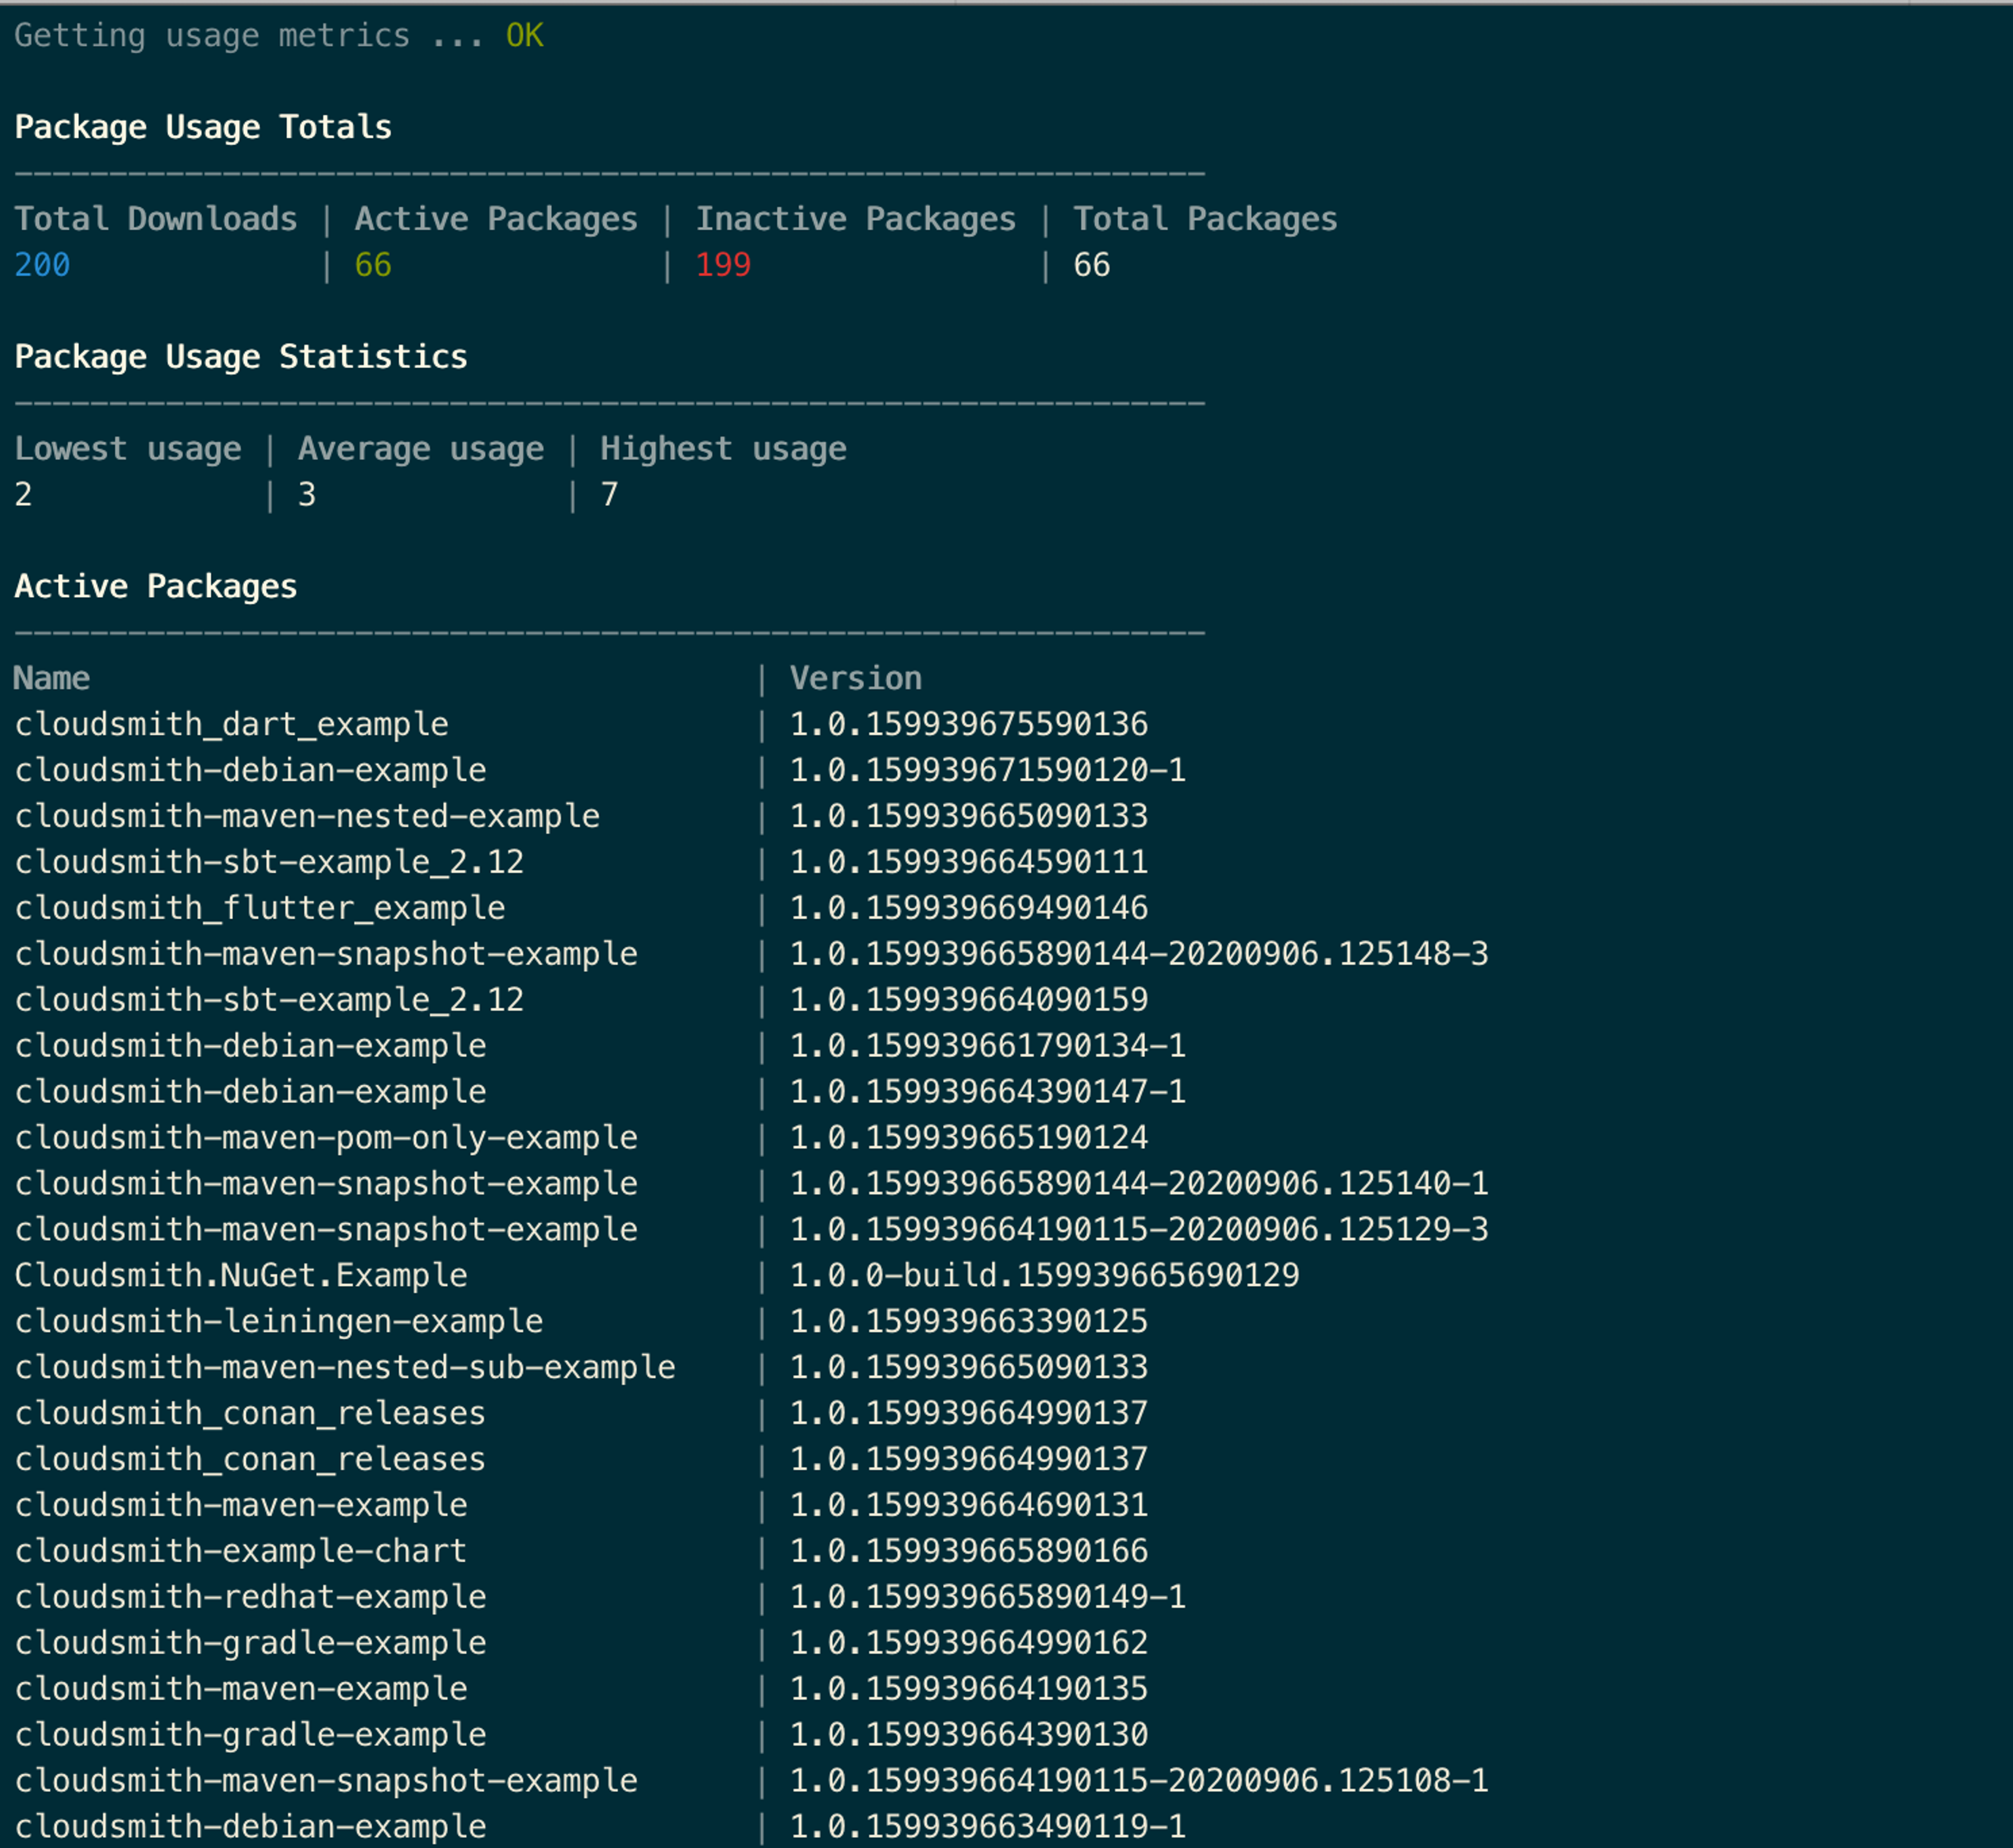Click the Package Usage Statistics heading
The height and width of the screenshot is (1848, 2013).
(240, 357)
